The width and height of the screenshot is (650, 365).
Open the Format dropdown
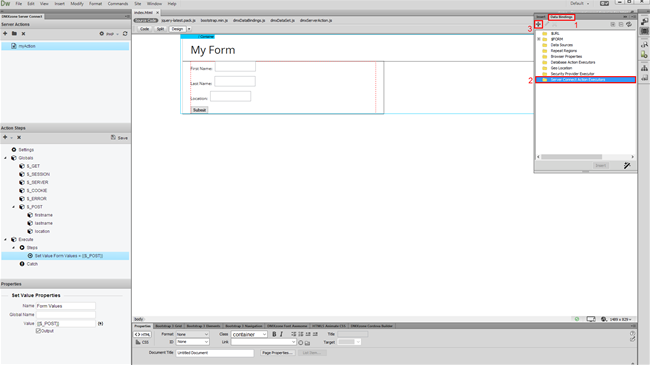192,334
